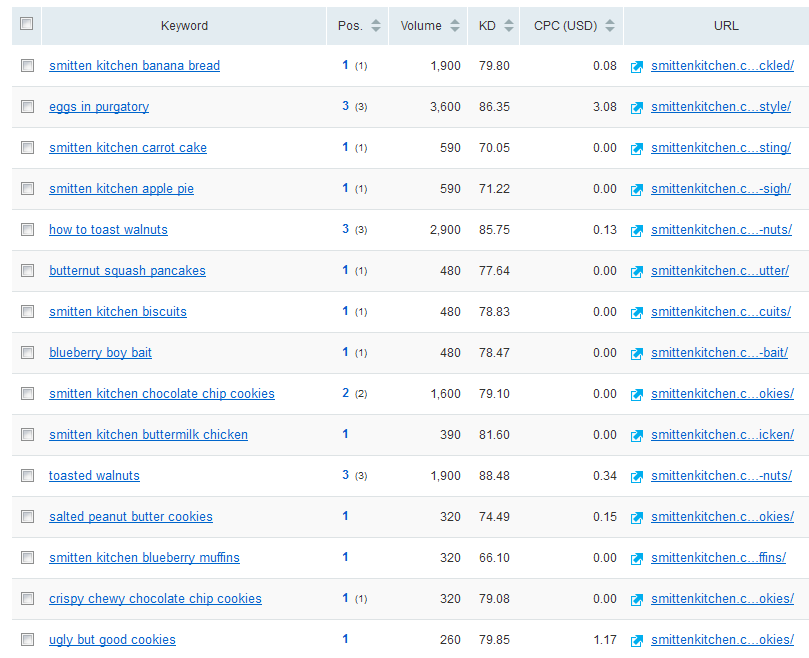Screen dimensions: 809x658
Task: Sort table by CPC (USD) column arrows
Action: [610, 25]
